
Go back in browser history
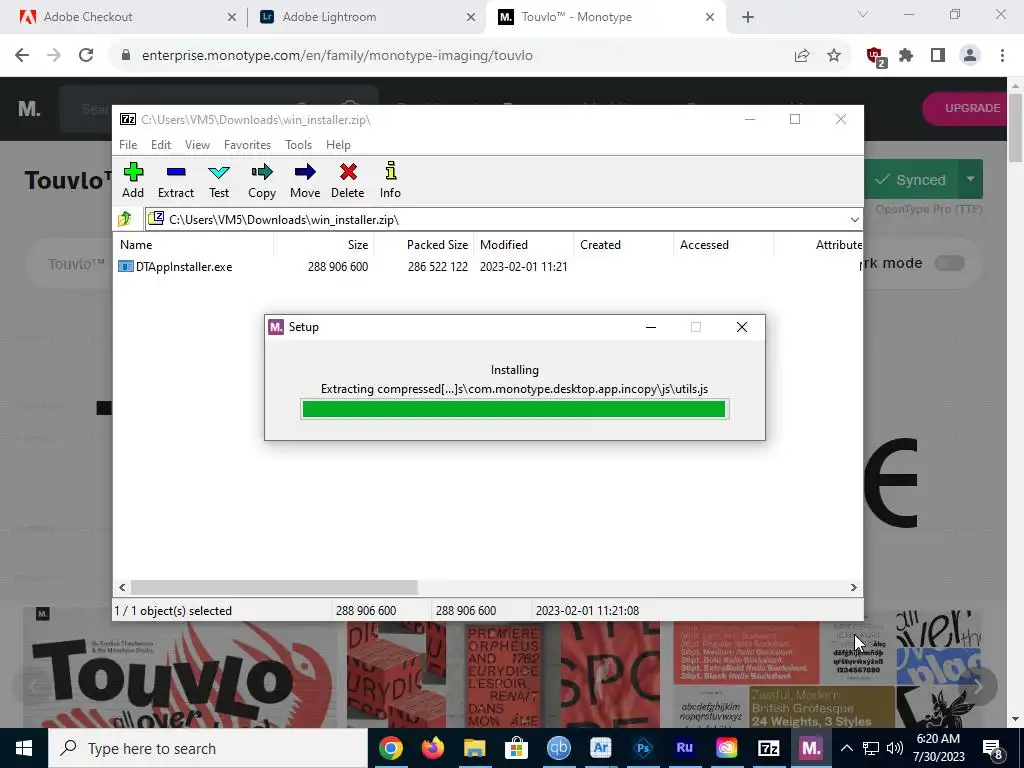(22, 56)
